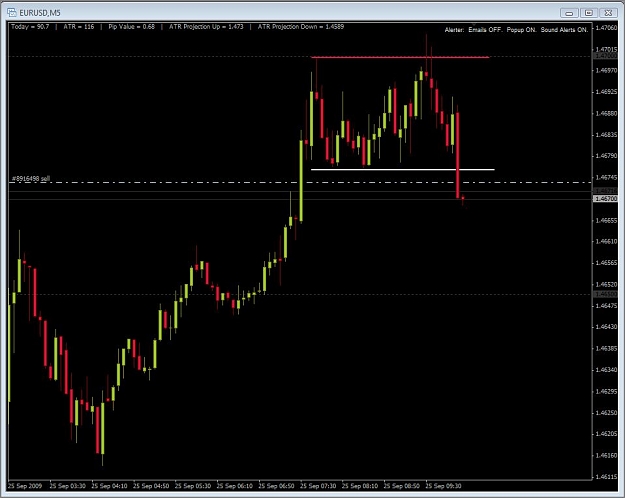625x498 pixels.
Task: Click the '25 Sep 08:10' time axis label
Action: pyautogui.click(x=360, y=486)
